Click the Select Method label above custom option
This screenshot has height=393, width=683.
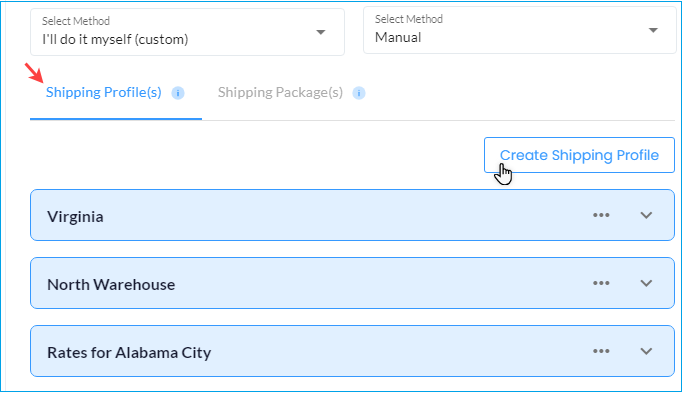(x=76, y=21)
